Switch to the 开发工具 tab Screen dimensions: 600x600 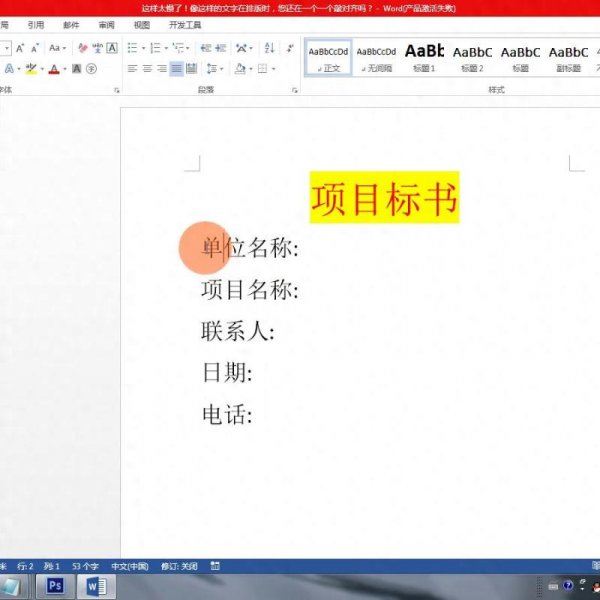pyautogui.click(x=185, y=25)
